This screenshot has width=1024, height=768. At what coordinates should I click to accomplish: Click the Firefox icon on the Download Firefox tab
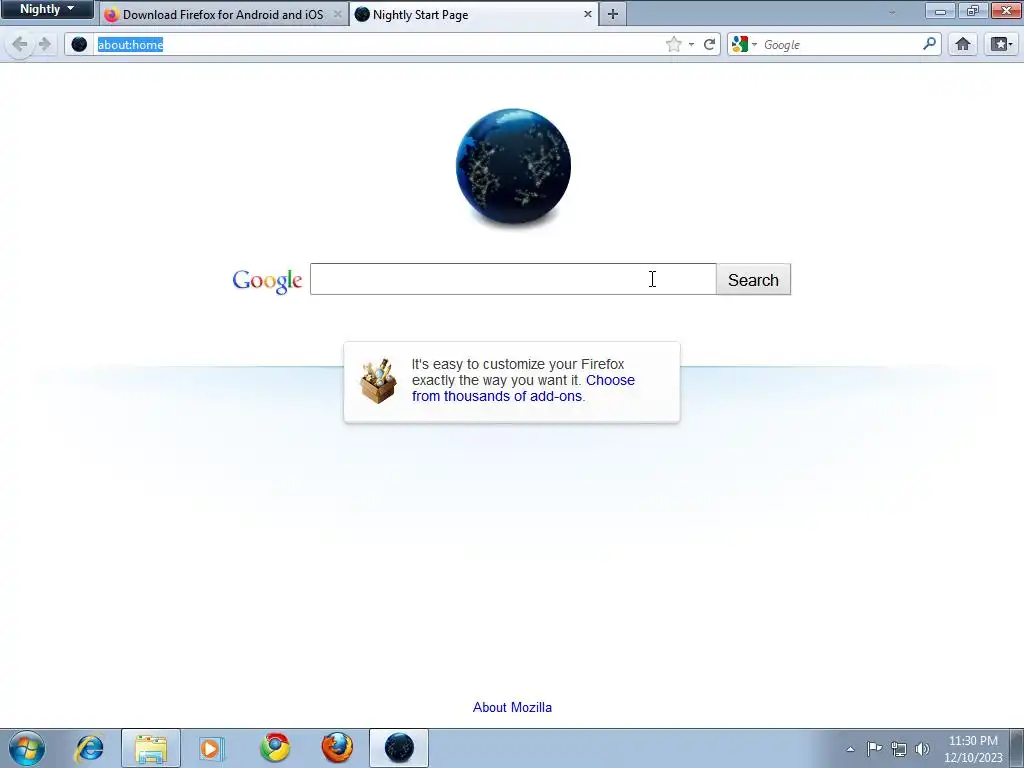pos(112,14)
